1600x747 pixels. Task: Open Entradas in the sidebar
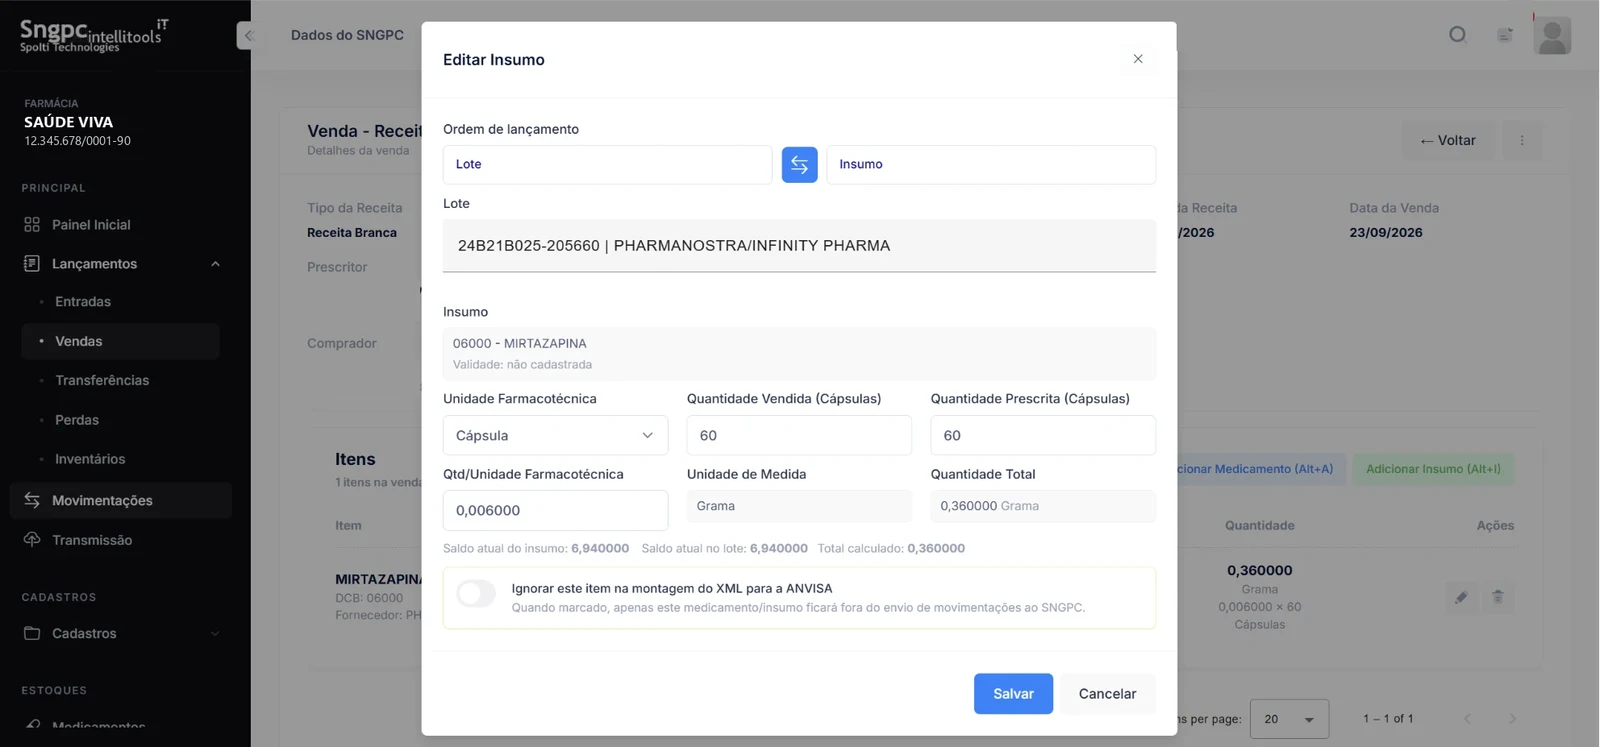click(83, 302)
